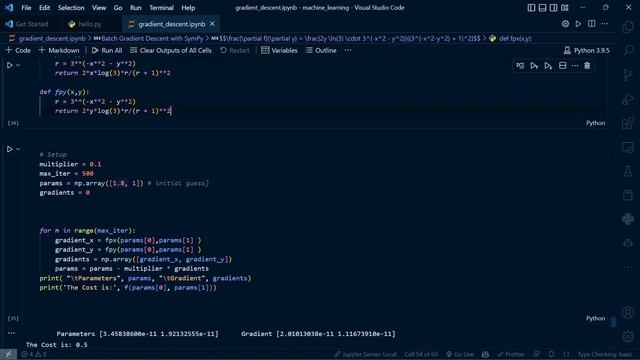Split the current cell
The height and width of the screenshot is (360, 640).
click(562, 66)
